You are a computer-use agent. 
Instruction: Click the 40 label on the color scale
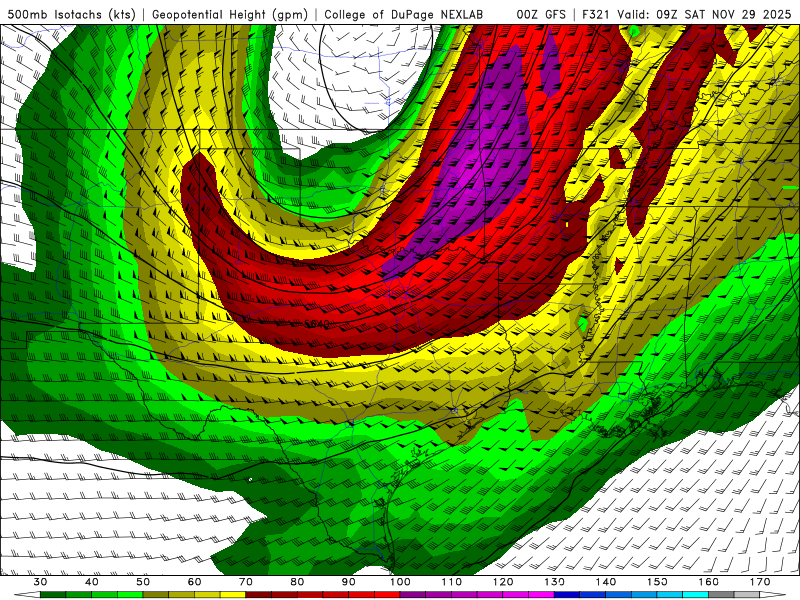click(x=92, y=582)
